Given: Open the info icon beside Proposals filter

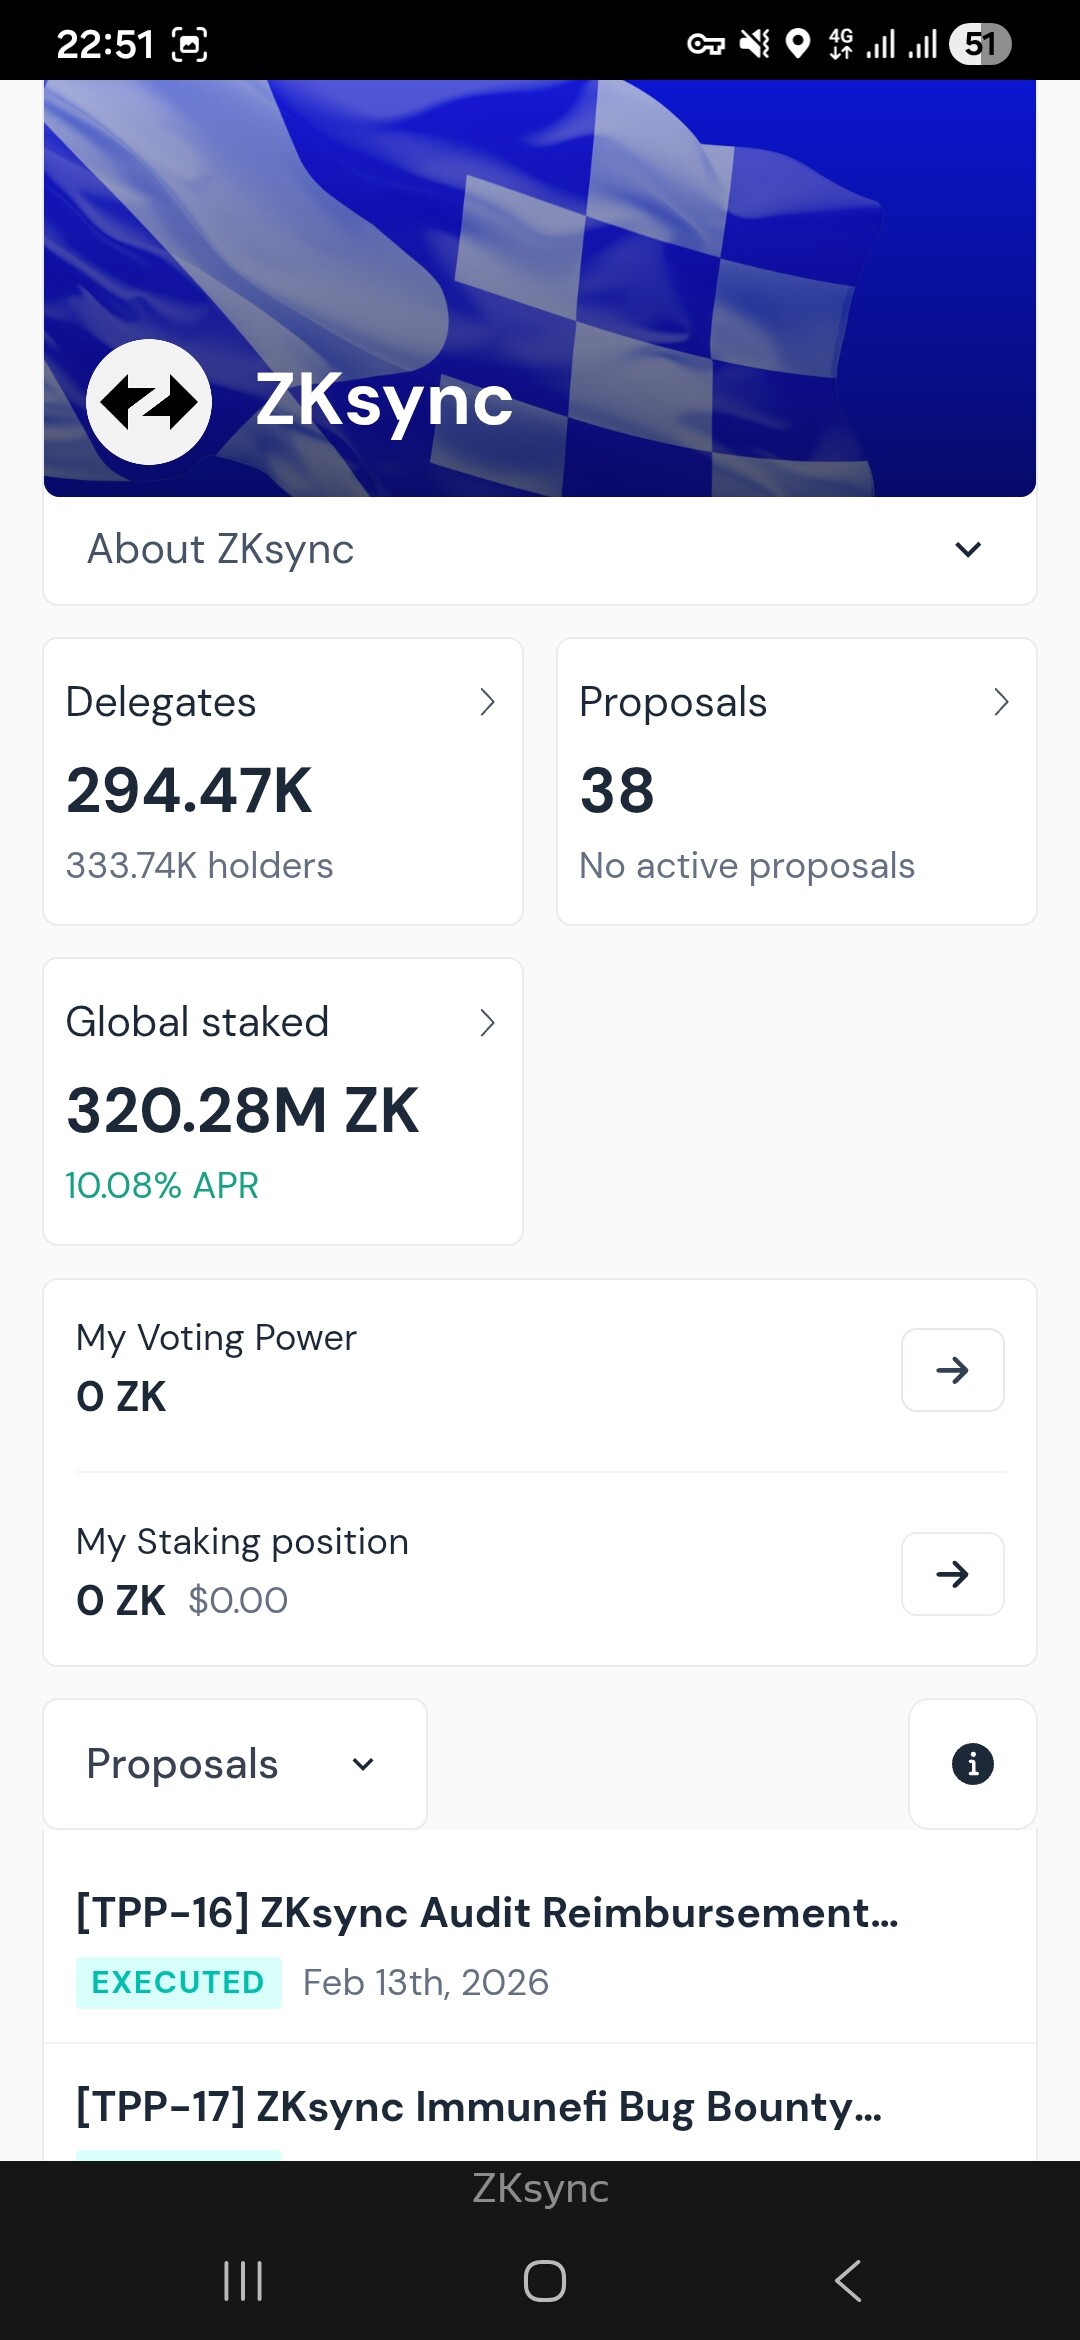Looking at the screenshot, I should pos(972,1764).
